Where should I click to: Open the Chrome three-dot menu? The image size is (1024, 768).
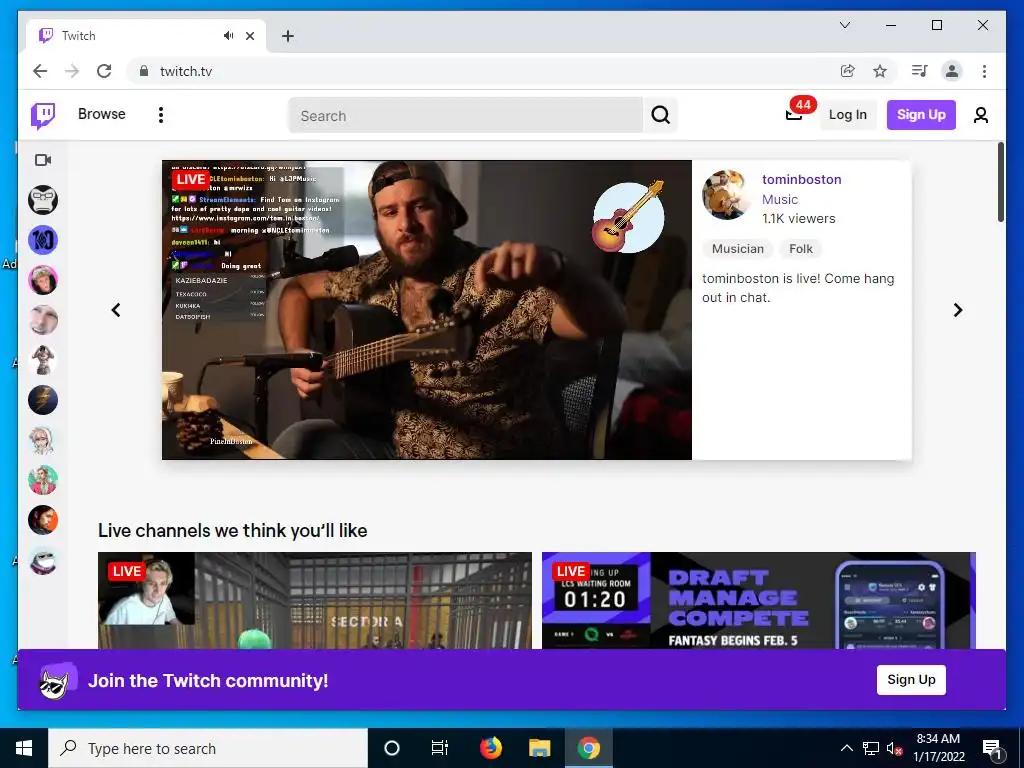tap(984, 71)
